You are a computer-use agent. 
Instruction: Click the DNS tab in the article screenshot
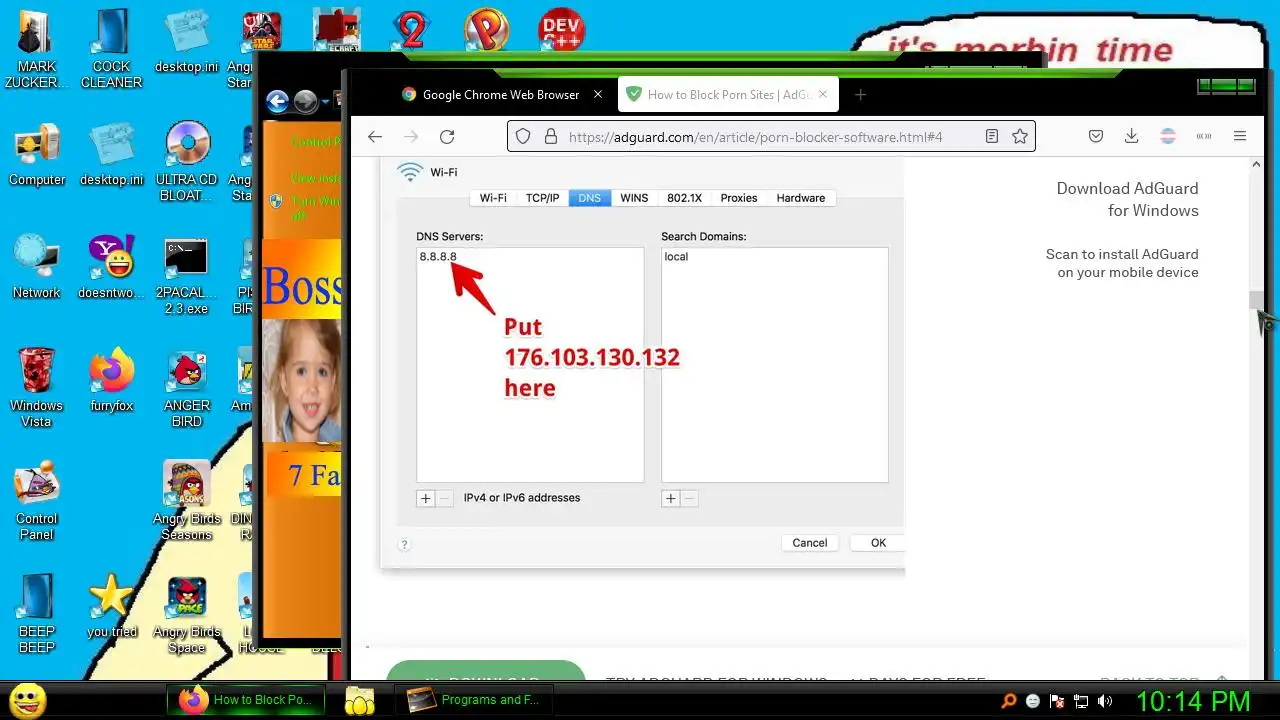point(590,198)
